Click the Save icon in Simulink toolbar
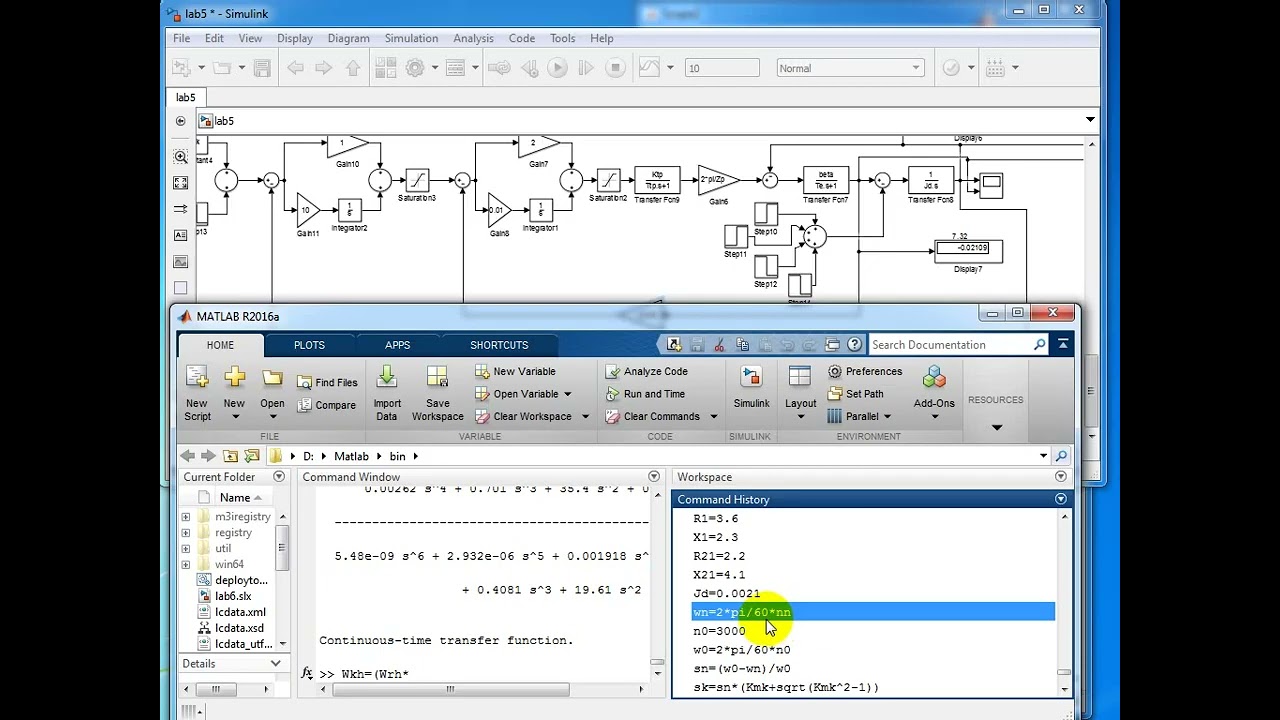 (262, 68)
